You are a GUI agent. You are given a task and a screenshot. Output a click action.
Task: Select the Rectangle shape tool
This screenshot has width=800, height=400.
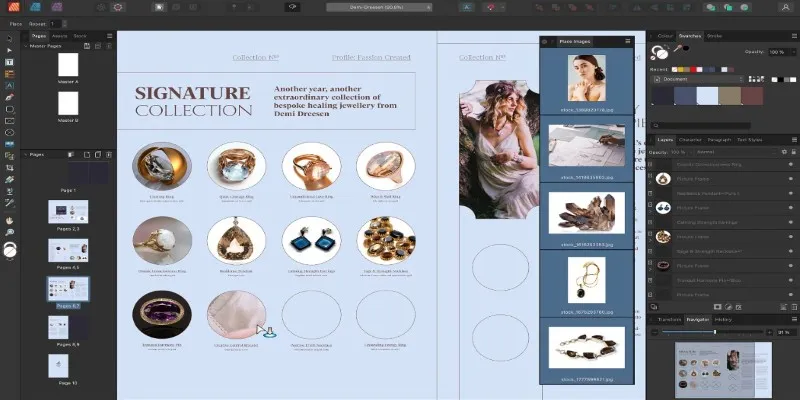tap(9, 109)
